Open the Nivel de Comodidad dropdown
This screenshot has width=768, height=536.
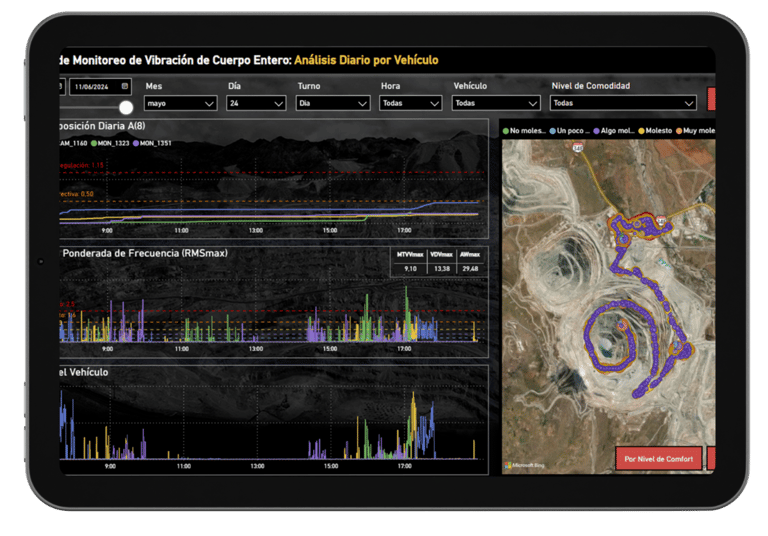point(623,103)
